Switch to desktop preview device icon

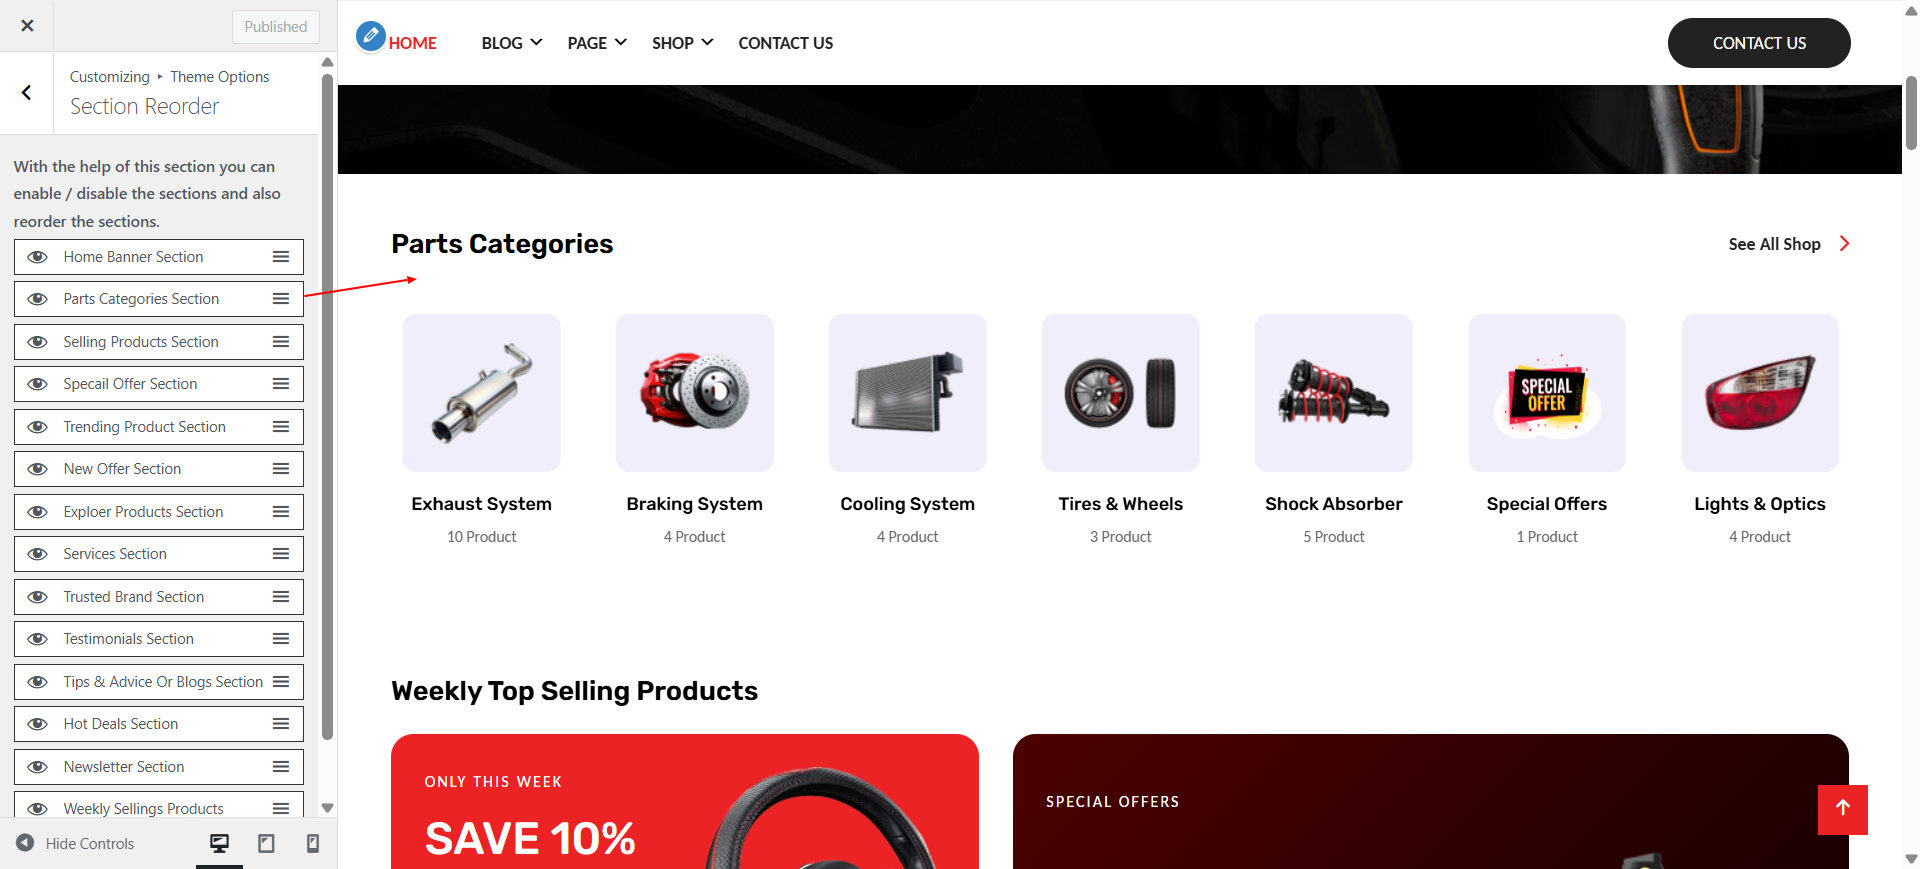219,844
